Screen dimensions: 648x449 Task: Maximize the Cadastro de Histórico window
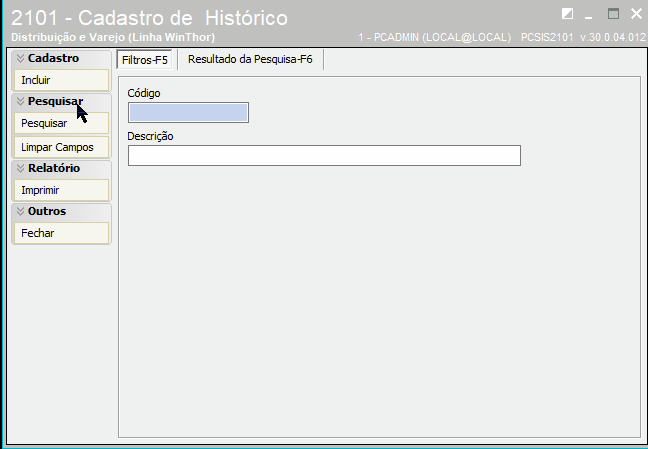point(613,14)
